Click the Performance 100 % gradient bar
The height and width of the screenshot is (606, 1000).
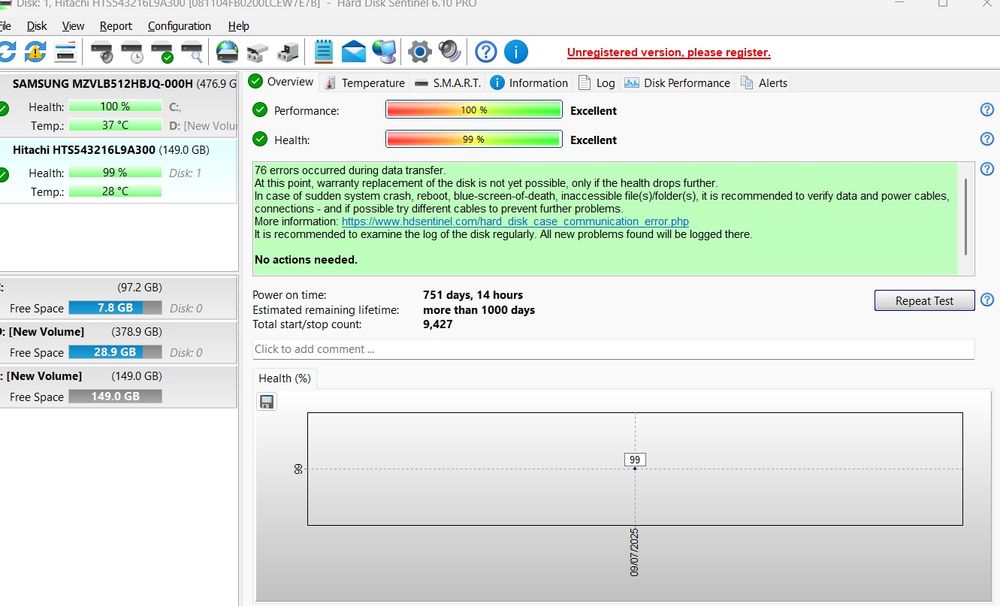click(x=474, y=110)
